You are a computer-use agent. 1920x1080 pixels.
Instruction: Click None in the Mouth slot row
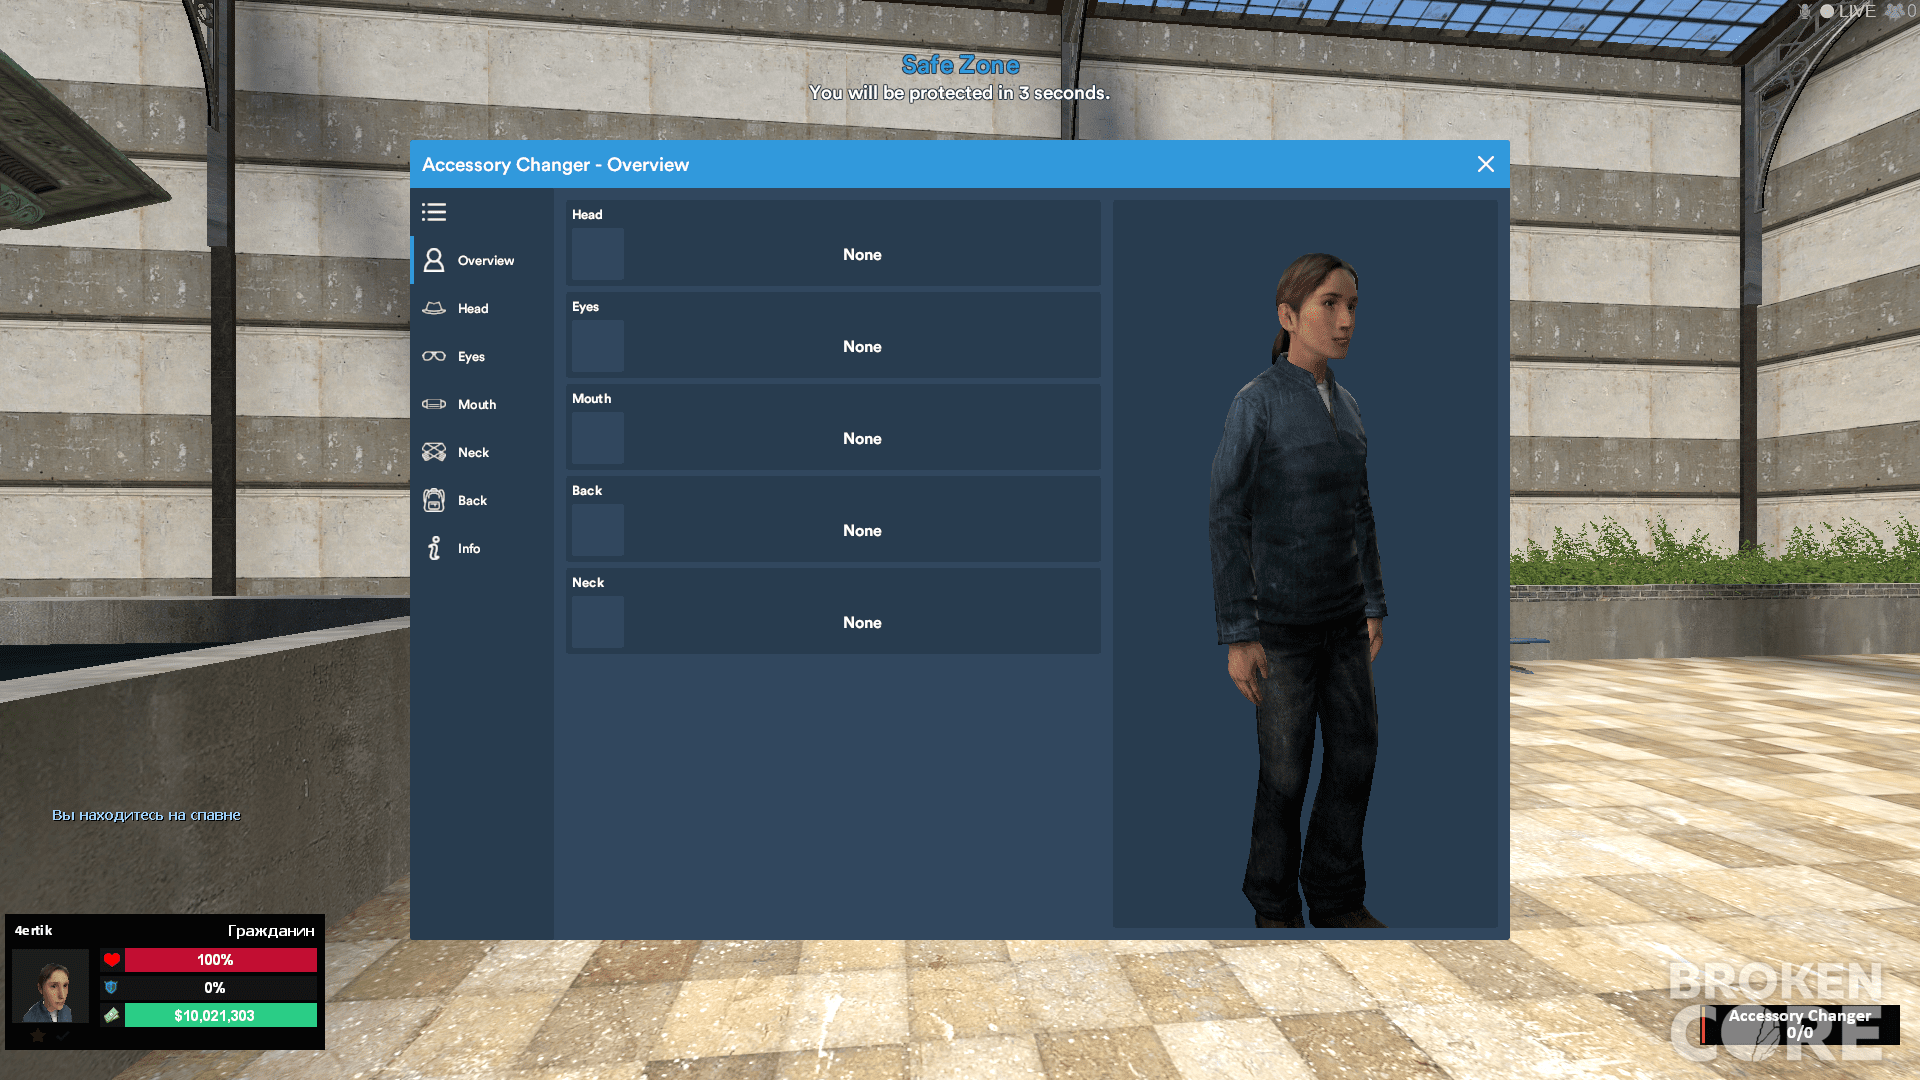(862, 439)
